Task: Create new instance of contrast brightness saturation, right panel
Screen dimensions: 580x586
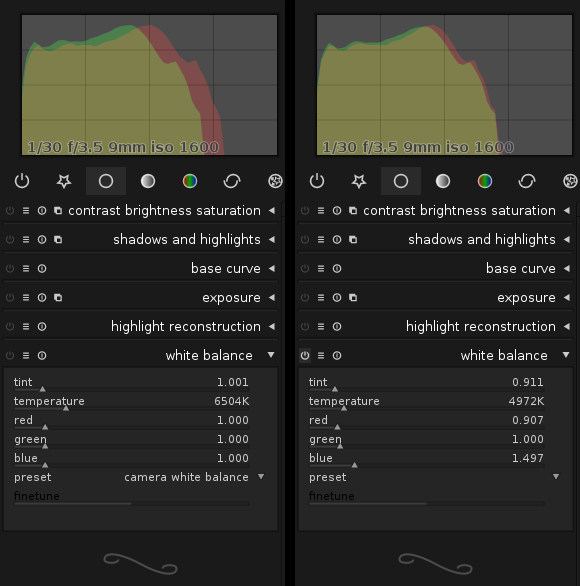Action: (353, 210)
